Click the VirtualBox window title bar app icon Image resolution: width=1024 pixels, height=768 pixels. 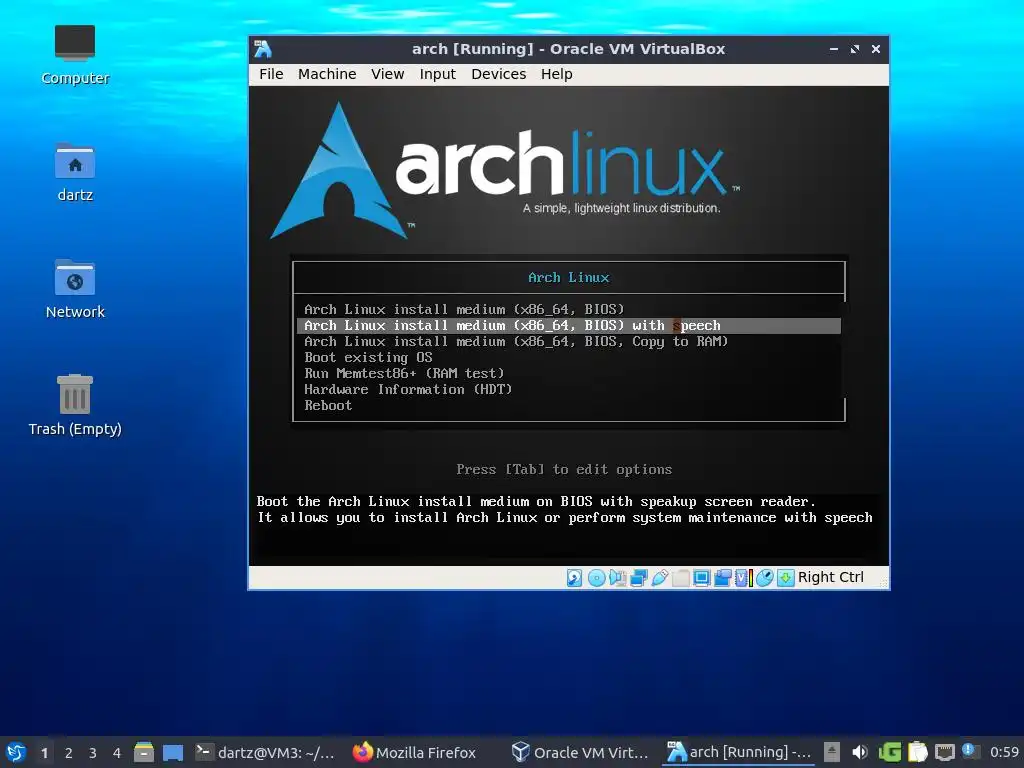[263, 49]
